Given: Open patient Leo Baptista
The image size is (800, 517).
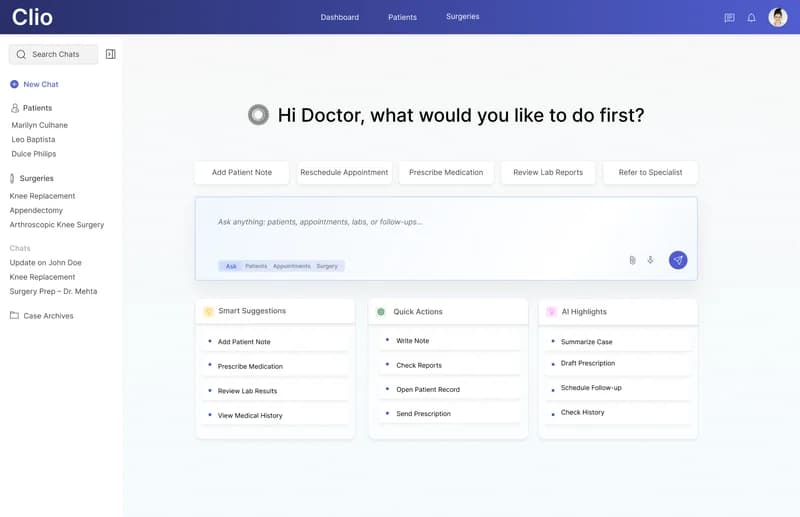Looking at the screenshot, I should point(33,139).
